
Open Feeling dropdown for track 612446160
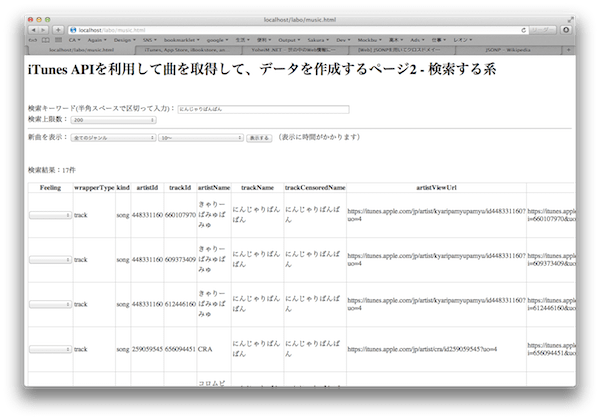coord(50,304)
